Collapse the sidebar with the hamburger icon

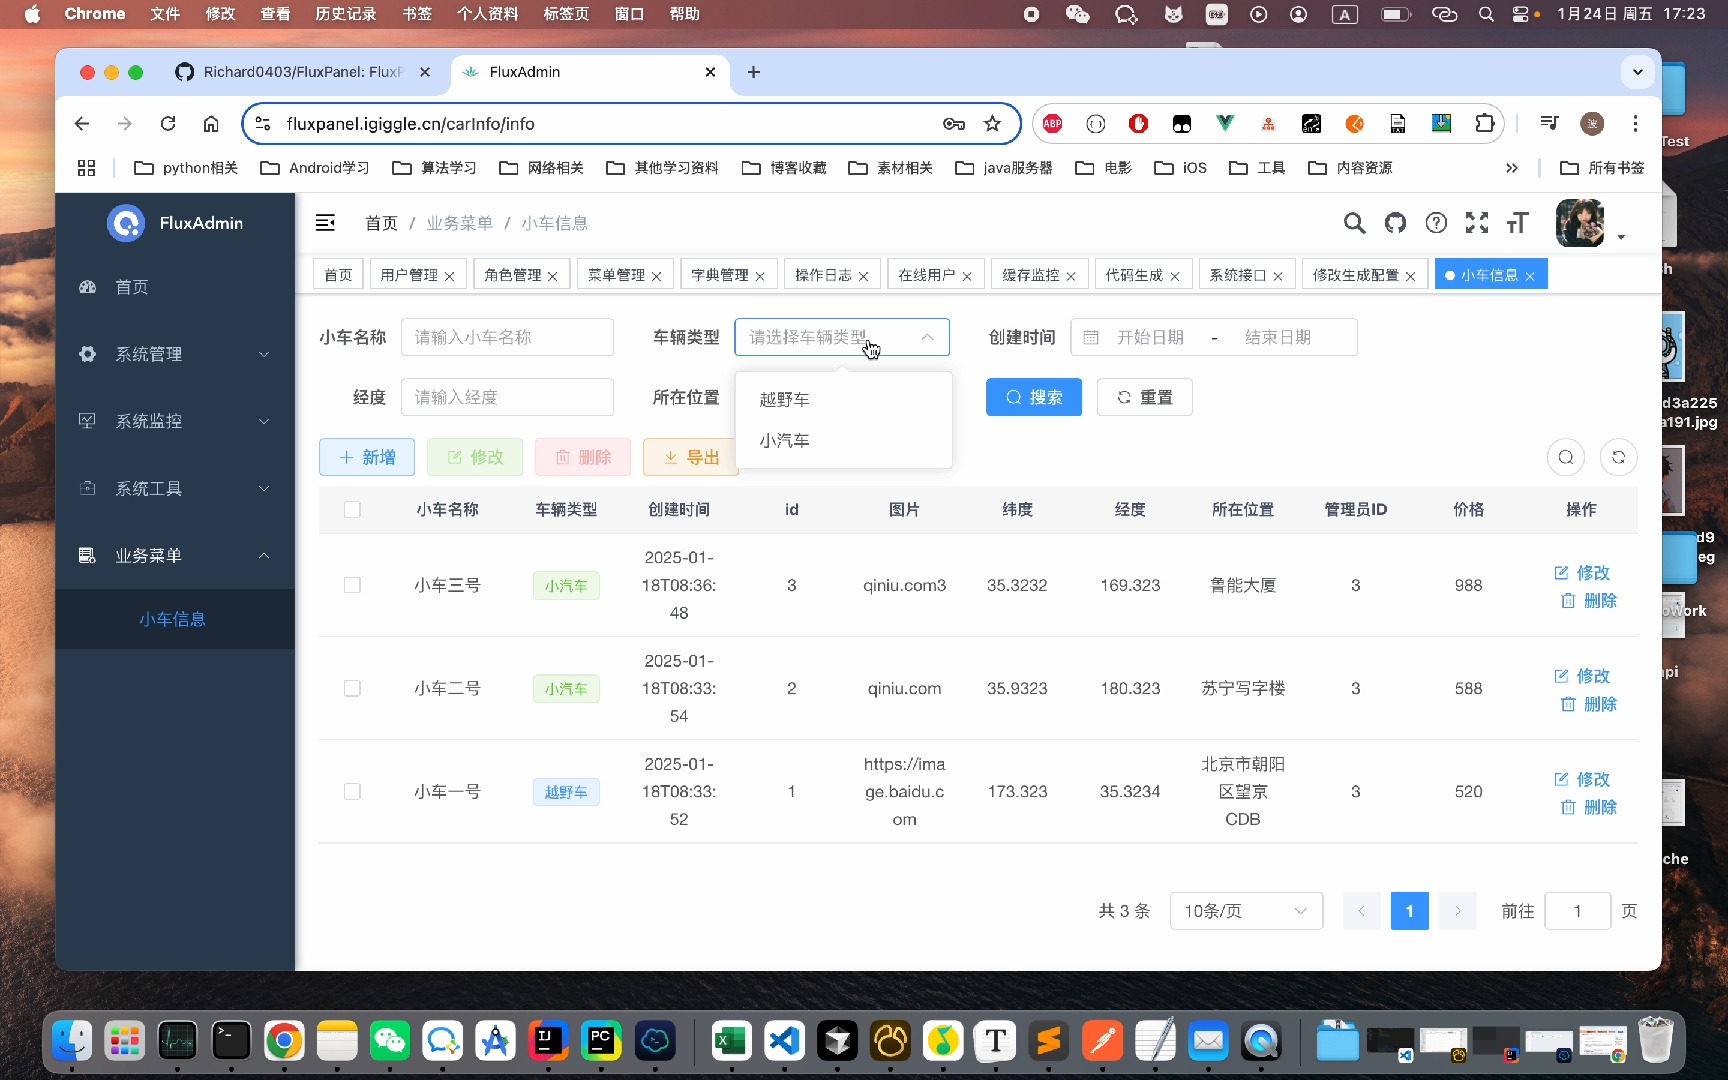[x=325, y=223]
